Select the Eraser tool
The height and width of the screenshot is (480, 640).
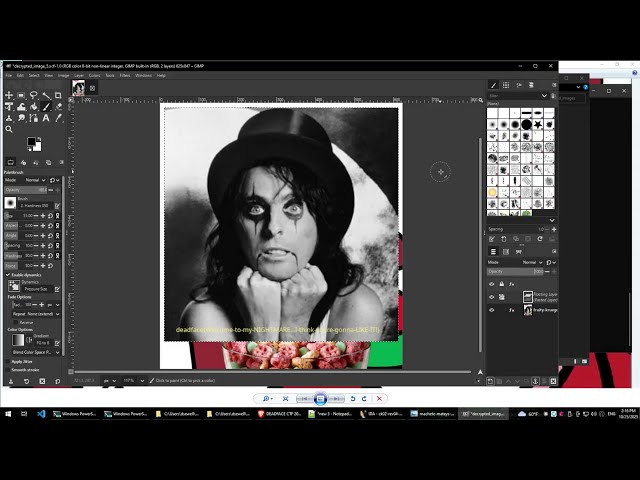coord(58,107)
